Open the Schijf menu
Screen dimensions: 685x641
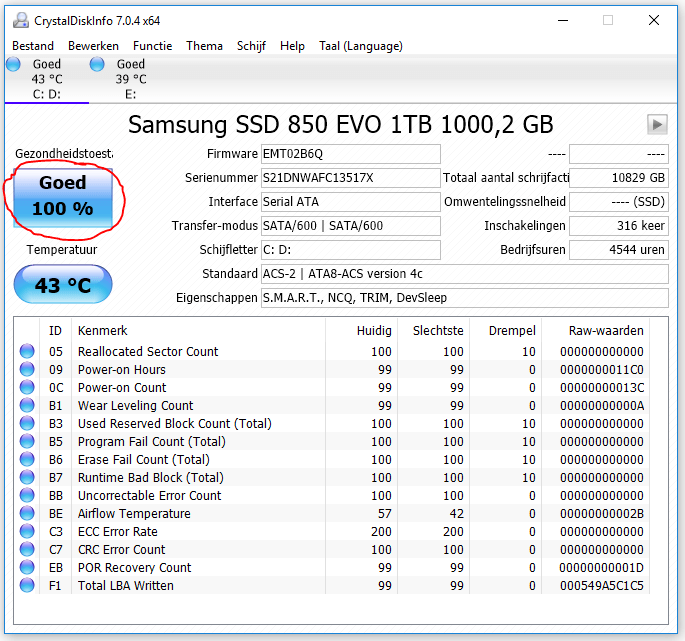coord(251,46)
